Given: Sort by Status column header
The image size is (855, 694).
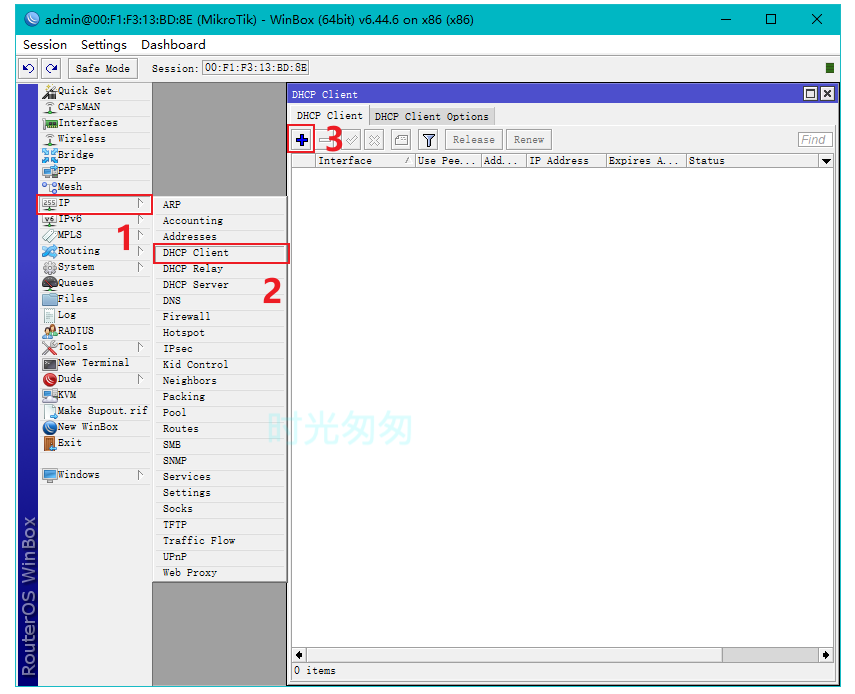Looking at the screenshot, I should pos(752,161).
